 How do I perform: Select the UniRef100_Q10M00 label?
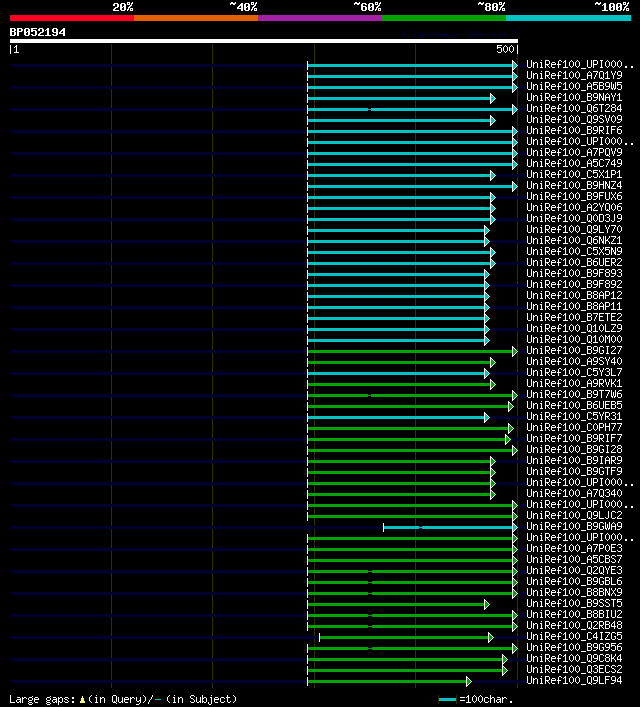point(574,340)
